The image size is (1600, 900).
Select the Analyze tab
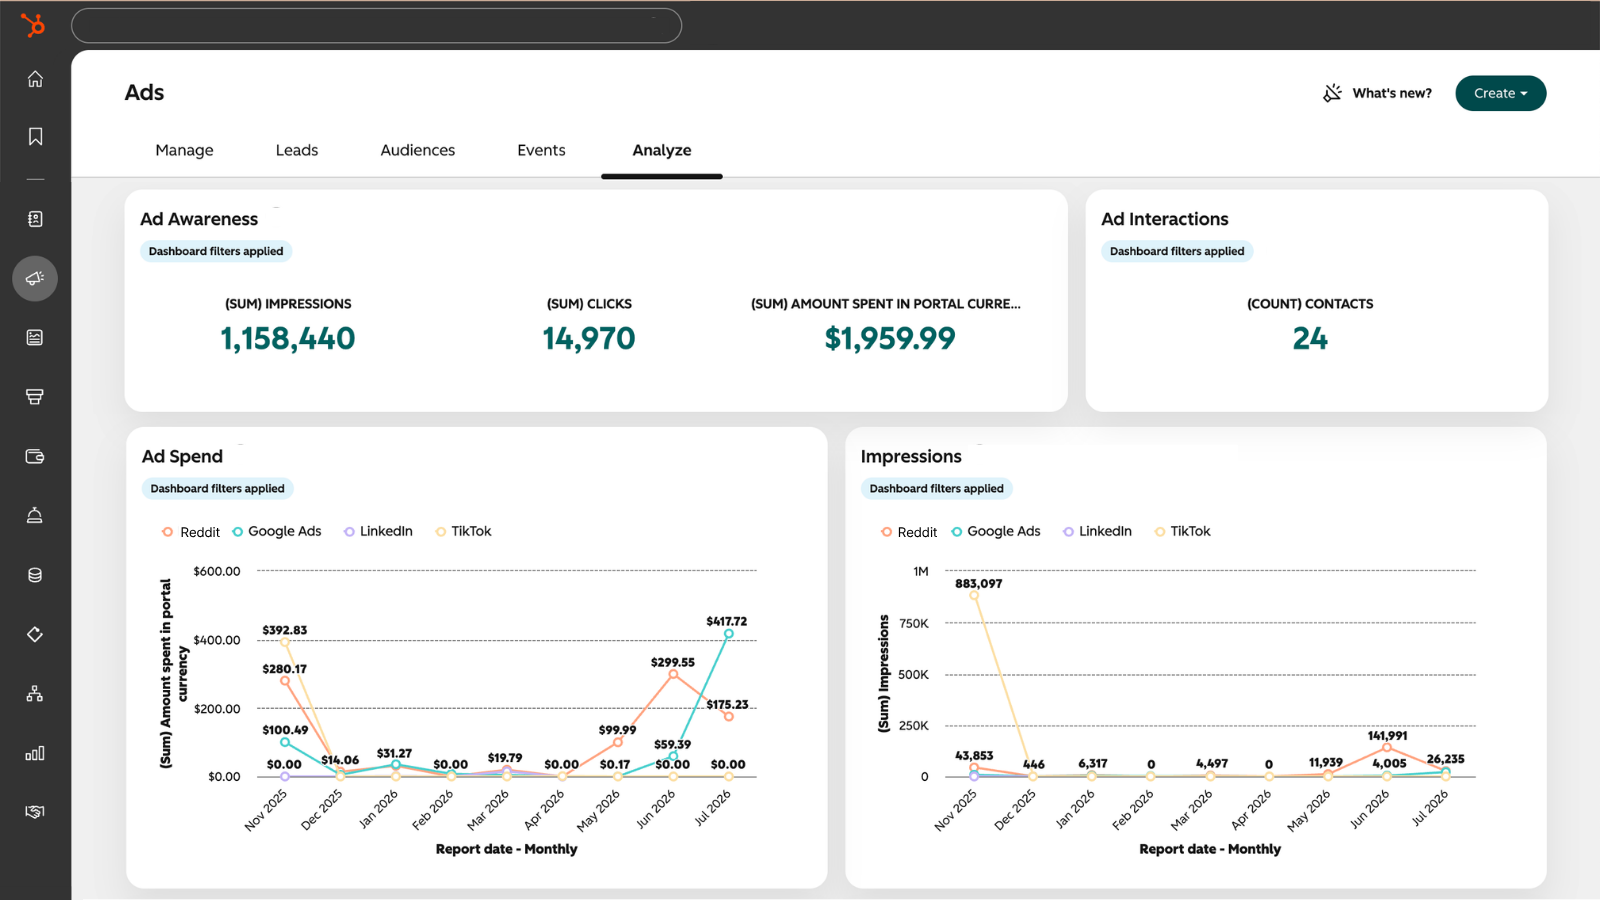[662, 150]
